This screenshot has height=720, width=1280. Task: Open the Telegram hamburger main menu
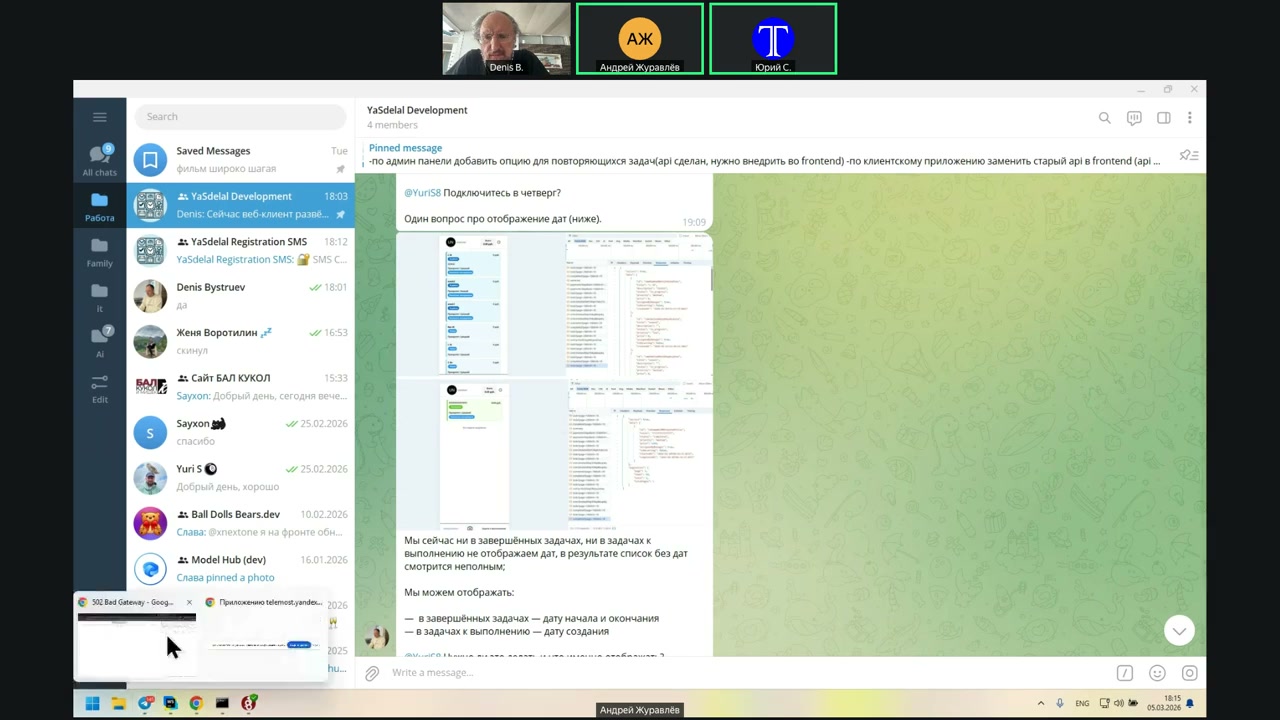point(99,117)
